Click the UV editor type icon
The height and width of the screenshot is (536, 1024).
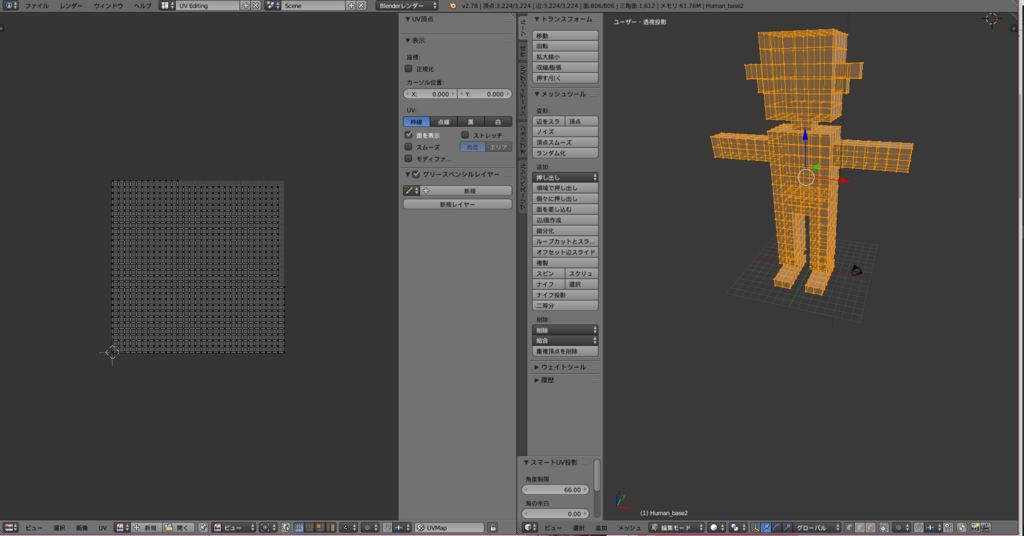coord(9,528)
